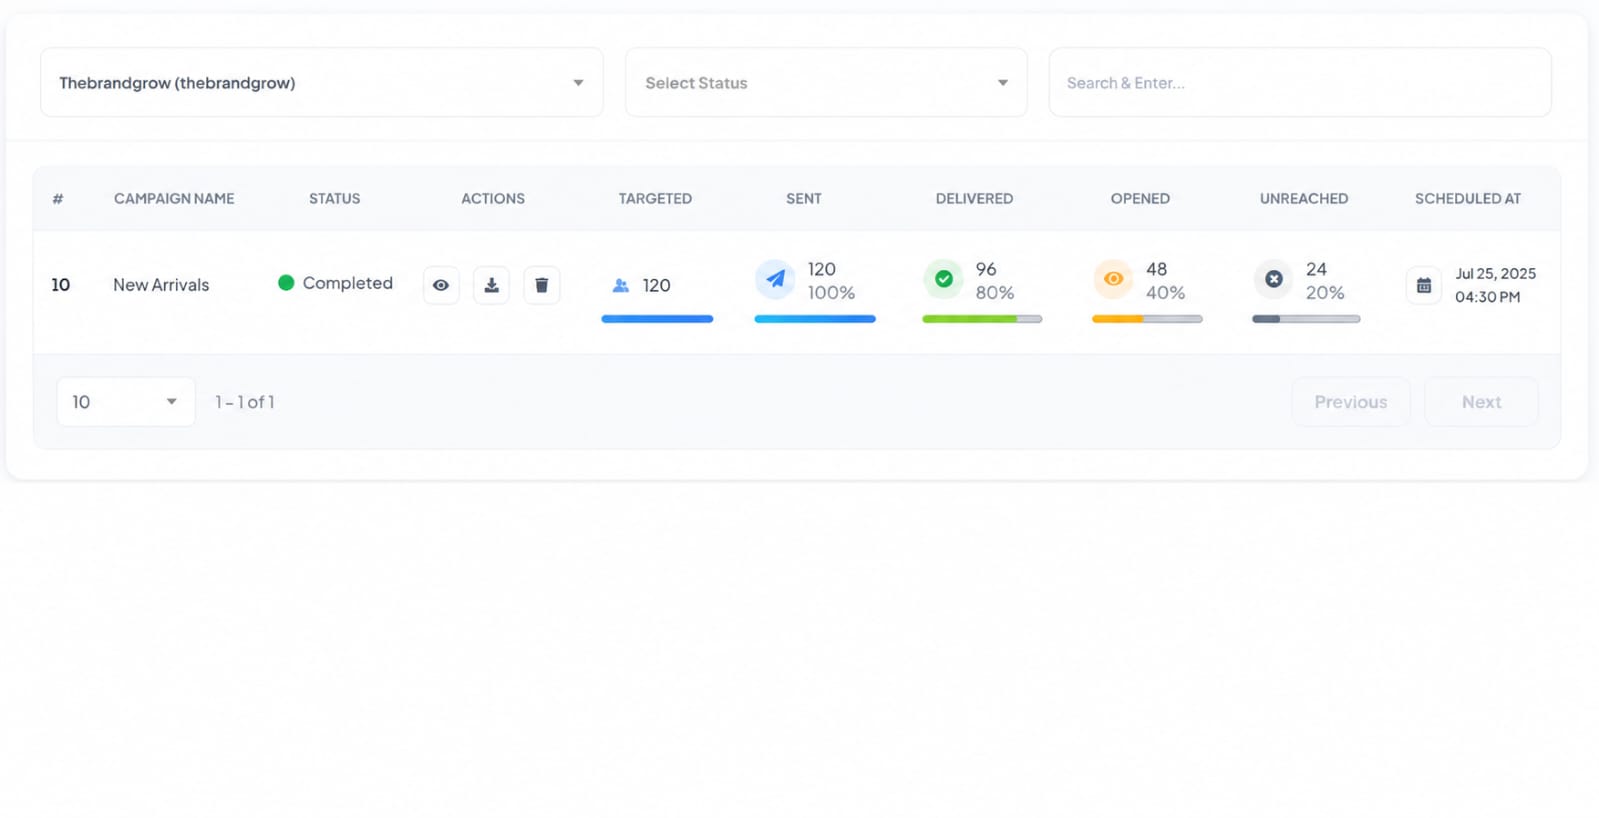Click the SCHEDULED AT column header
This screenshot has width=1599, height=818.
(1468, 199)
